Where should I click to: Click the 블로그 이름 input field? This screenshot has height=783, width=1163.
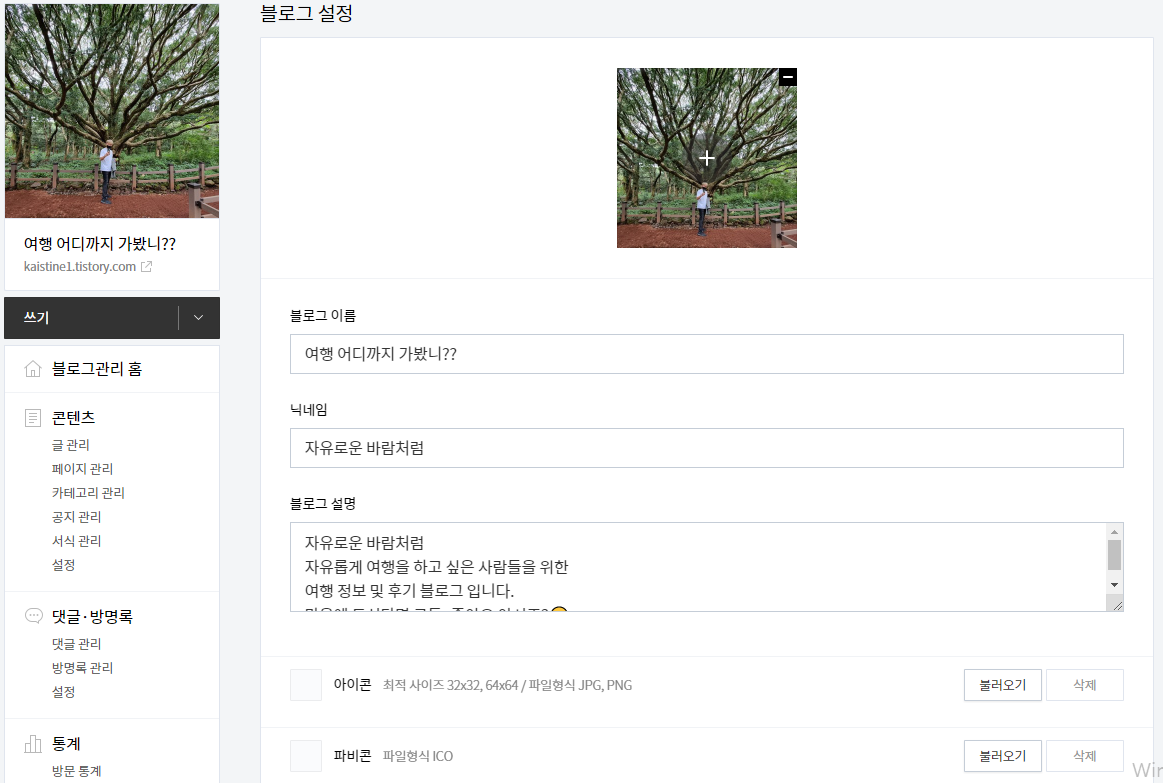click(x=707, y=354)
